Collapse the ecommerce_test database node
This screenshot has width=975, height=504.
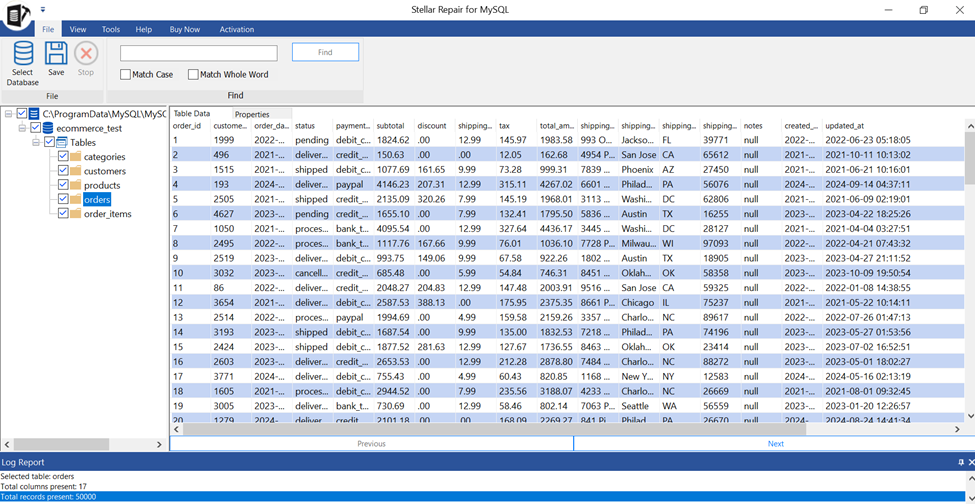pyautogui.click(x=23, y=128)
